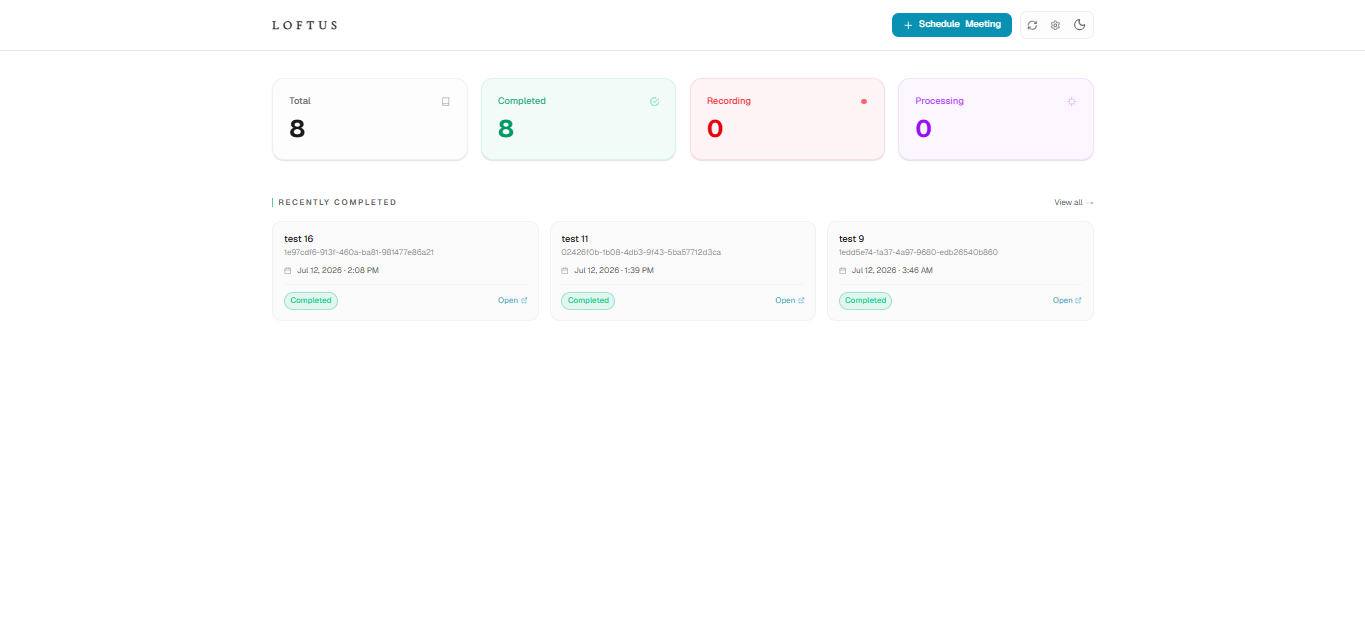Click the refresh icon in the header

[1032, 25]
